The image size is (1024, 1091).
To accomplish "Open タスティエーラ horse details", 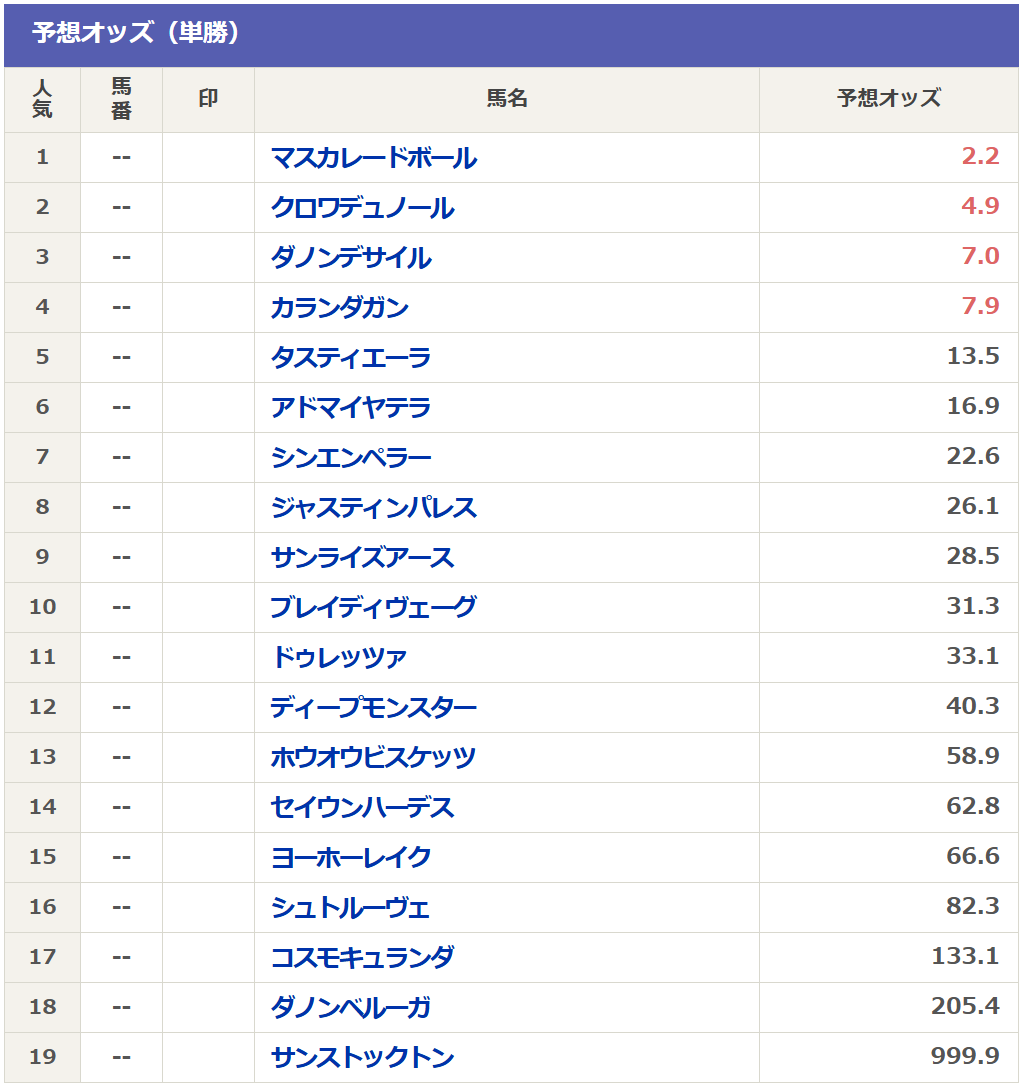I will (351, 358).
